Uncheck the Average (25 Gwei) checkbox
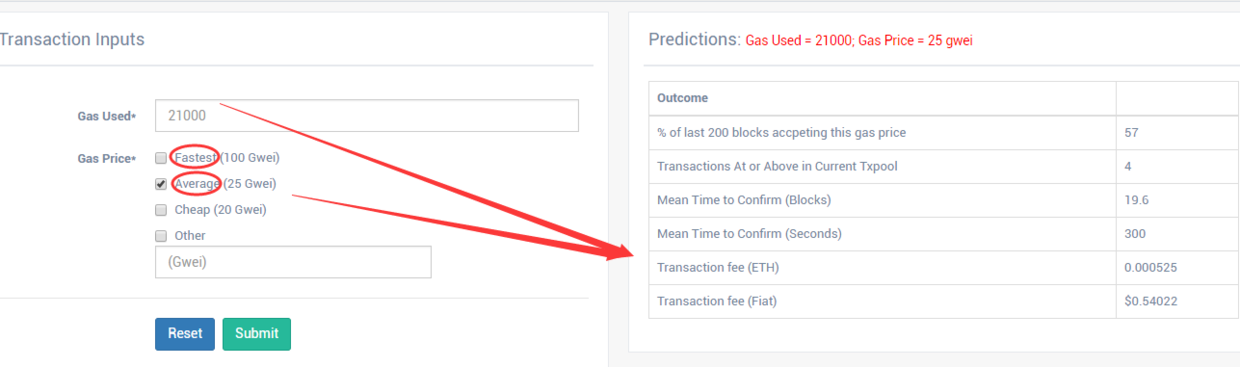 click(x=161, y=184)
